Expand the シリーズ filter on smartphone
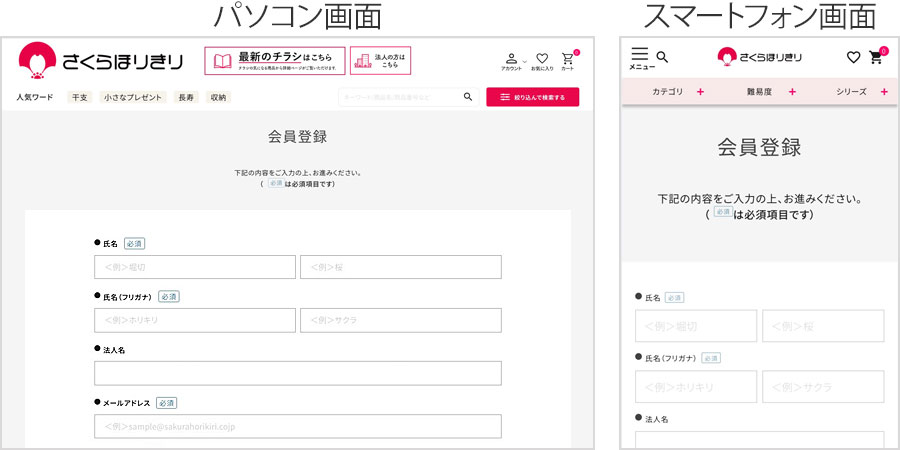 [860, 92]
